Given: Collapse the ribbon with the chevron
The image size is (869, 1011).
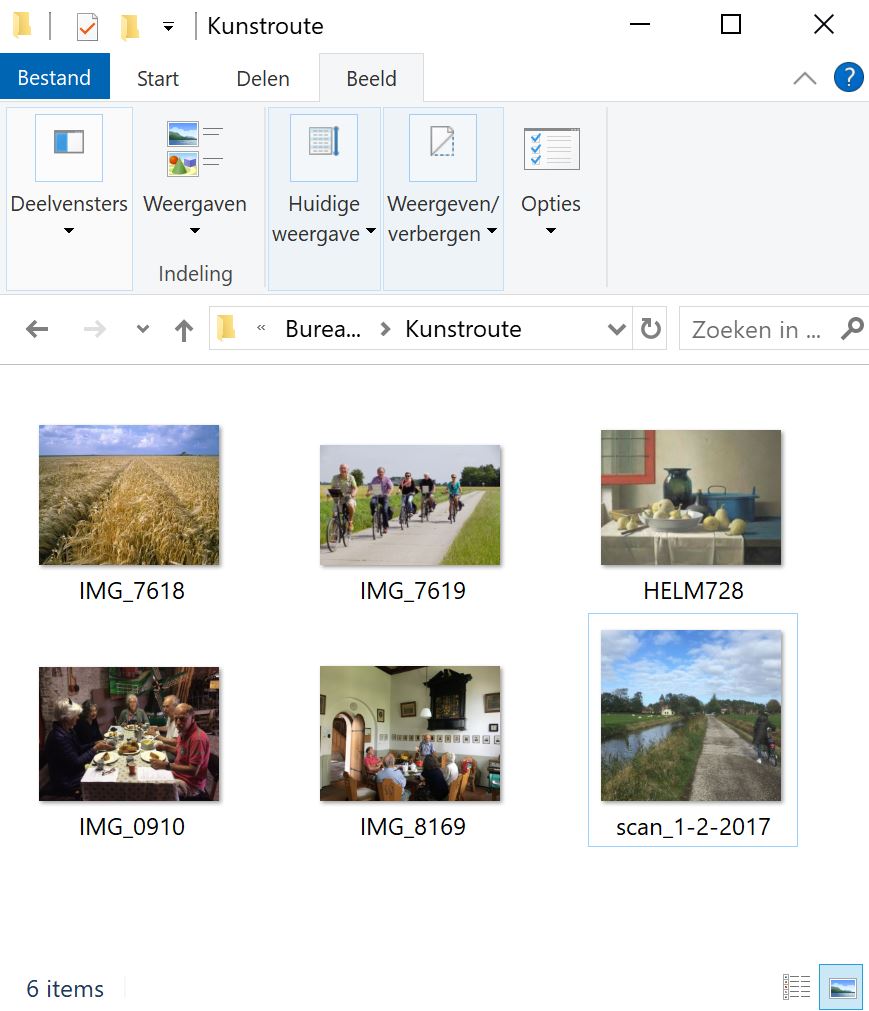Looking at the screenshot, I should (805, 79).
